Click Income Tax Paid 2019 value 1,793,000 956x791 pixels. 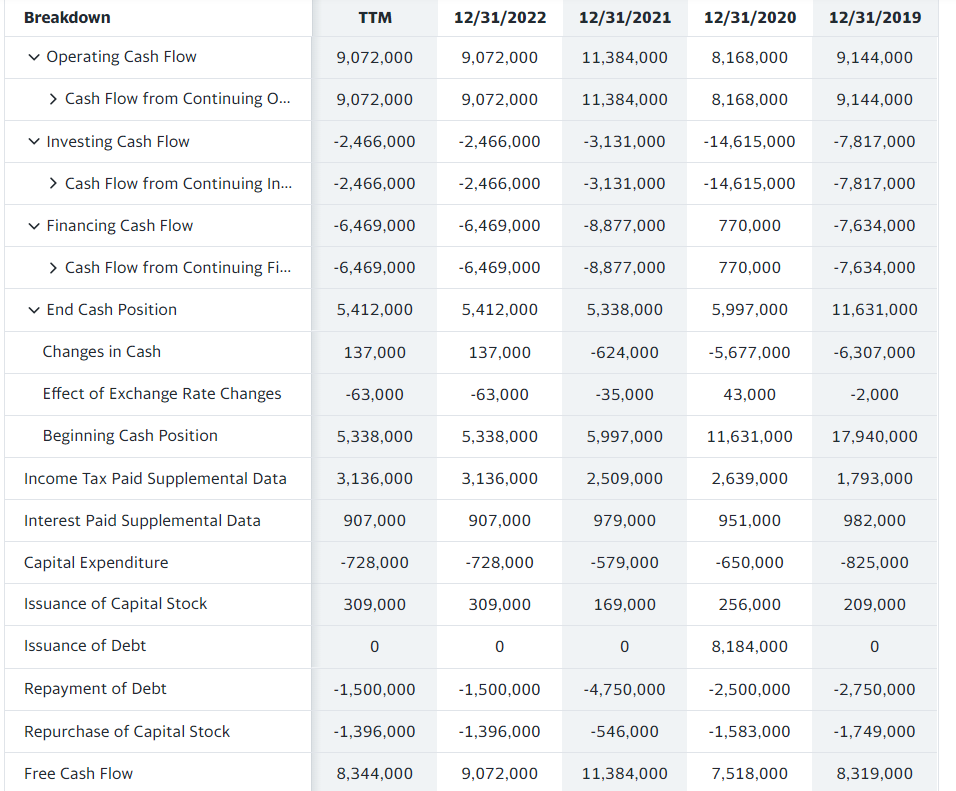point(875,479)
